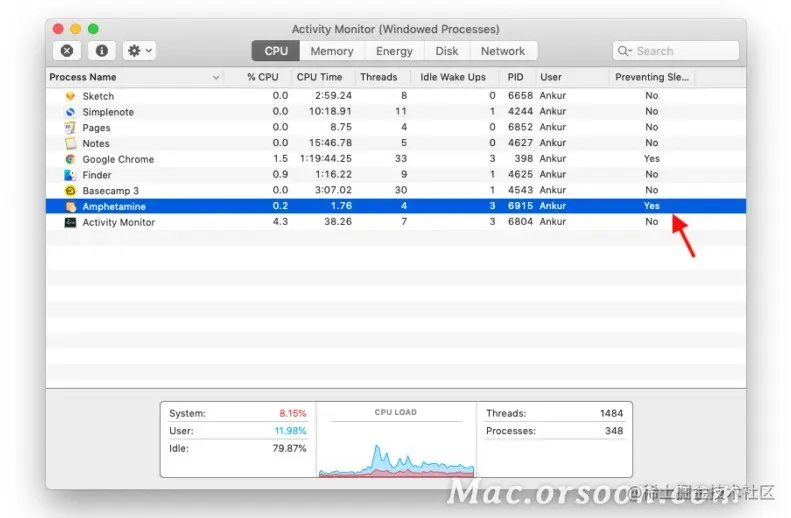Select the Notes process name
Image resolution: width=791 pixels, height=518 pixels.
pos(96,143)
